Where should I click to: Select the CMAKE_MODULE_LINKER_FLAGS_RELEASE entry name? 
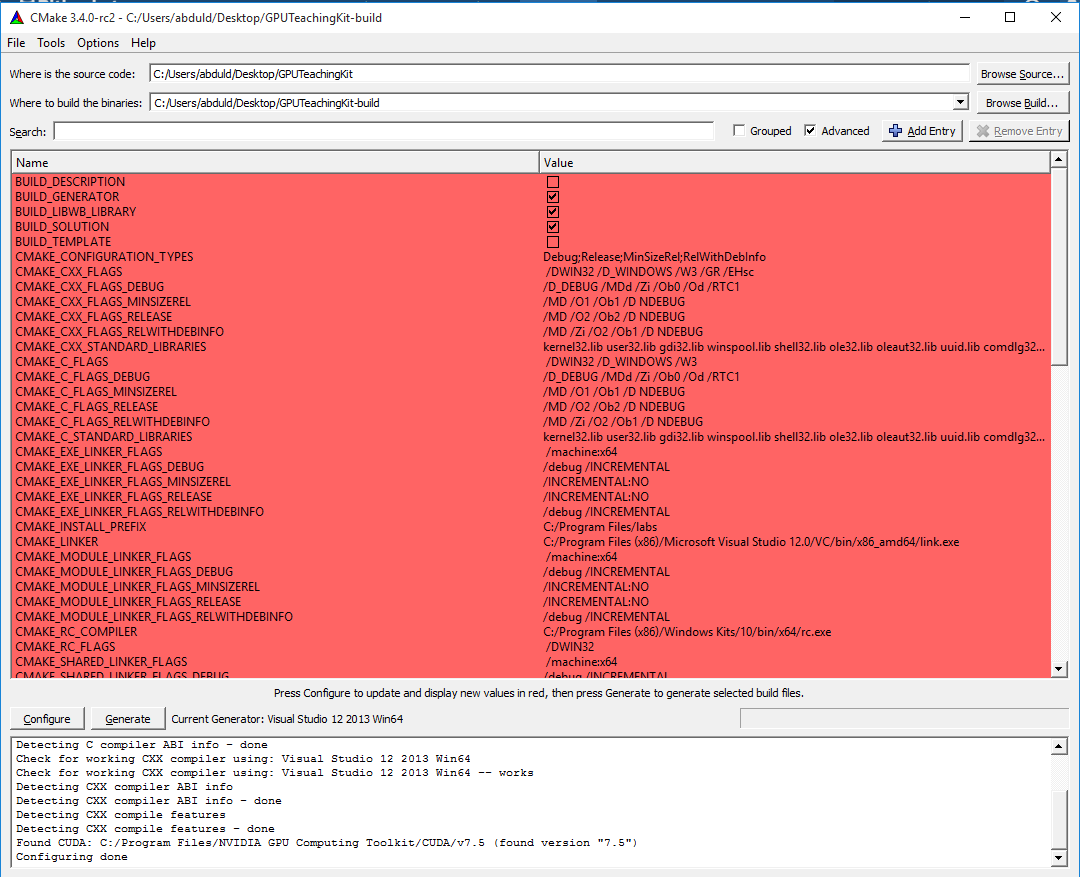pyautogui.click(x=128, y=602)
